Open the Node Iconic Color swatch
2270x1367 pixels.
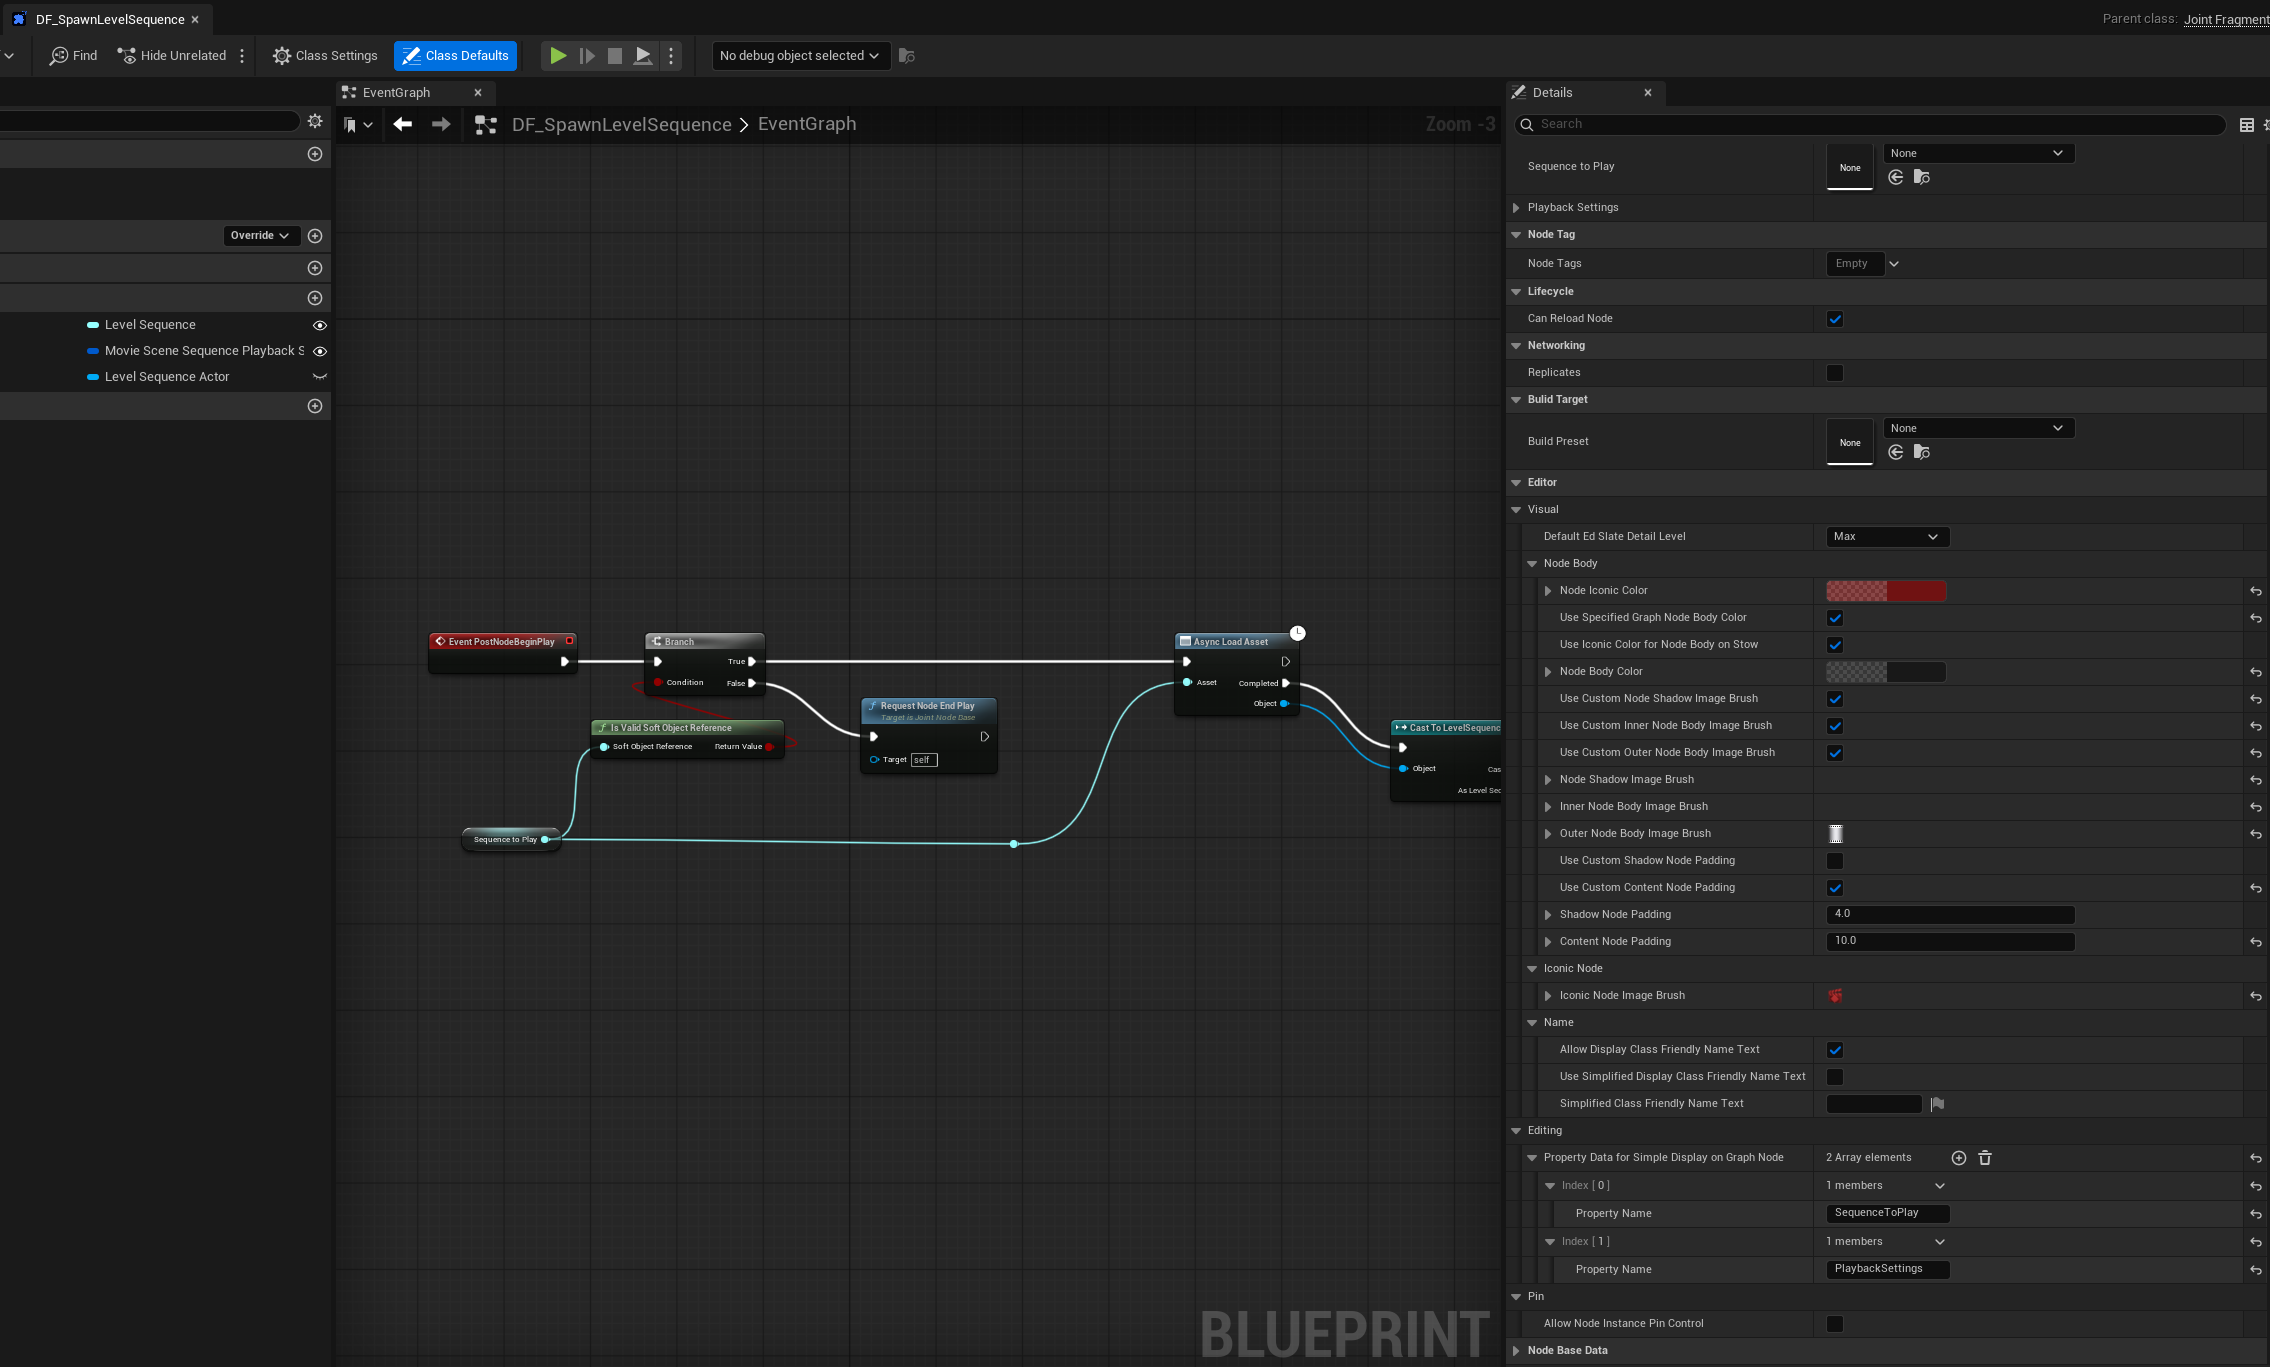click(1885, 591)
